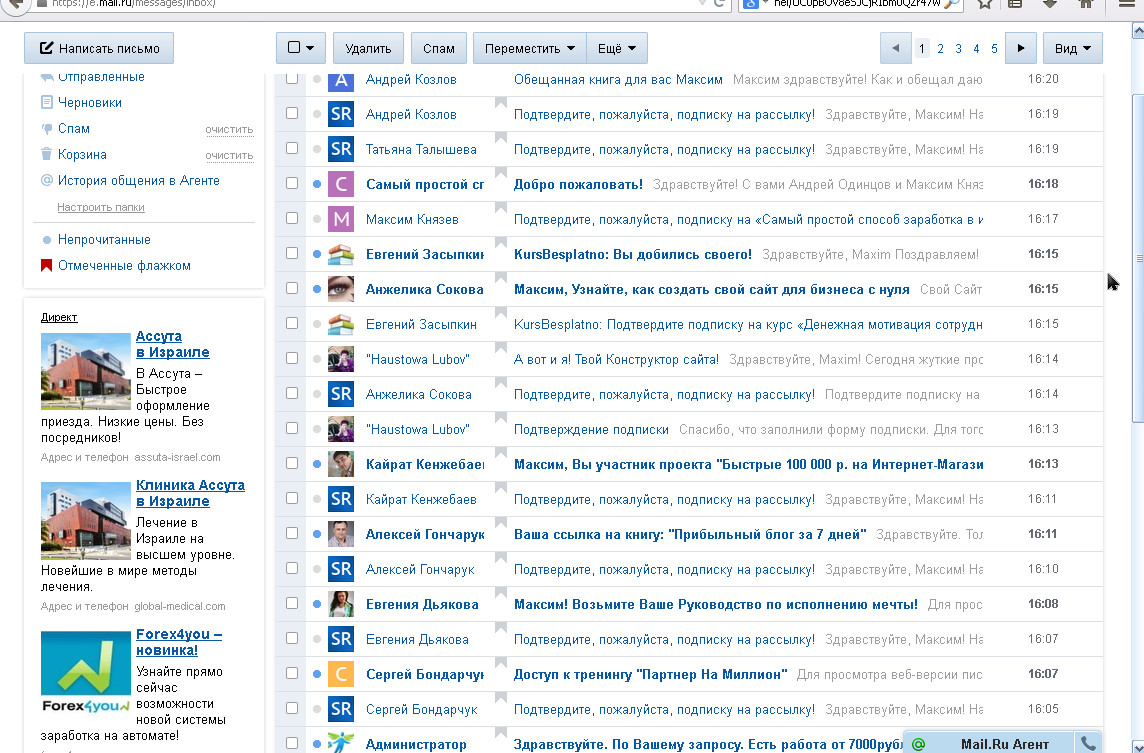Click the purple C avatar of Самый простой email
1144x753 pixels.
341,184
